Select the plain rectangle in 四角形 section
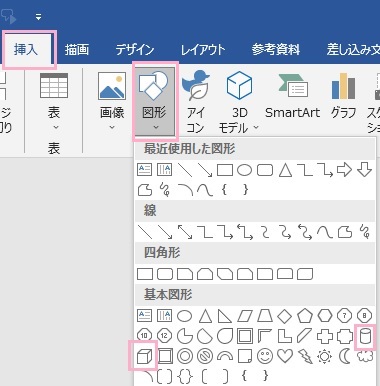The image size is (380, 386). [145, 274]
